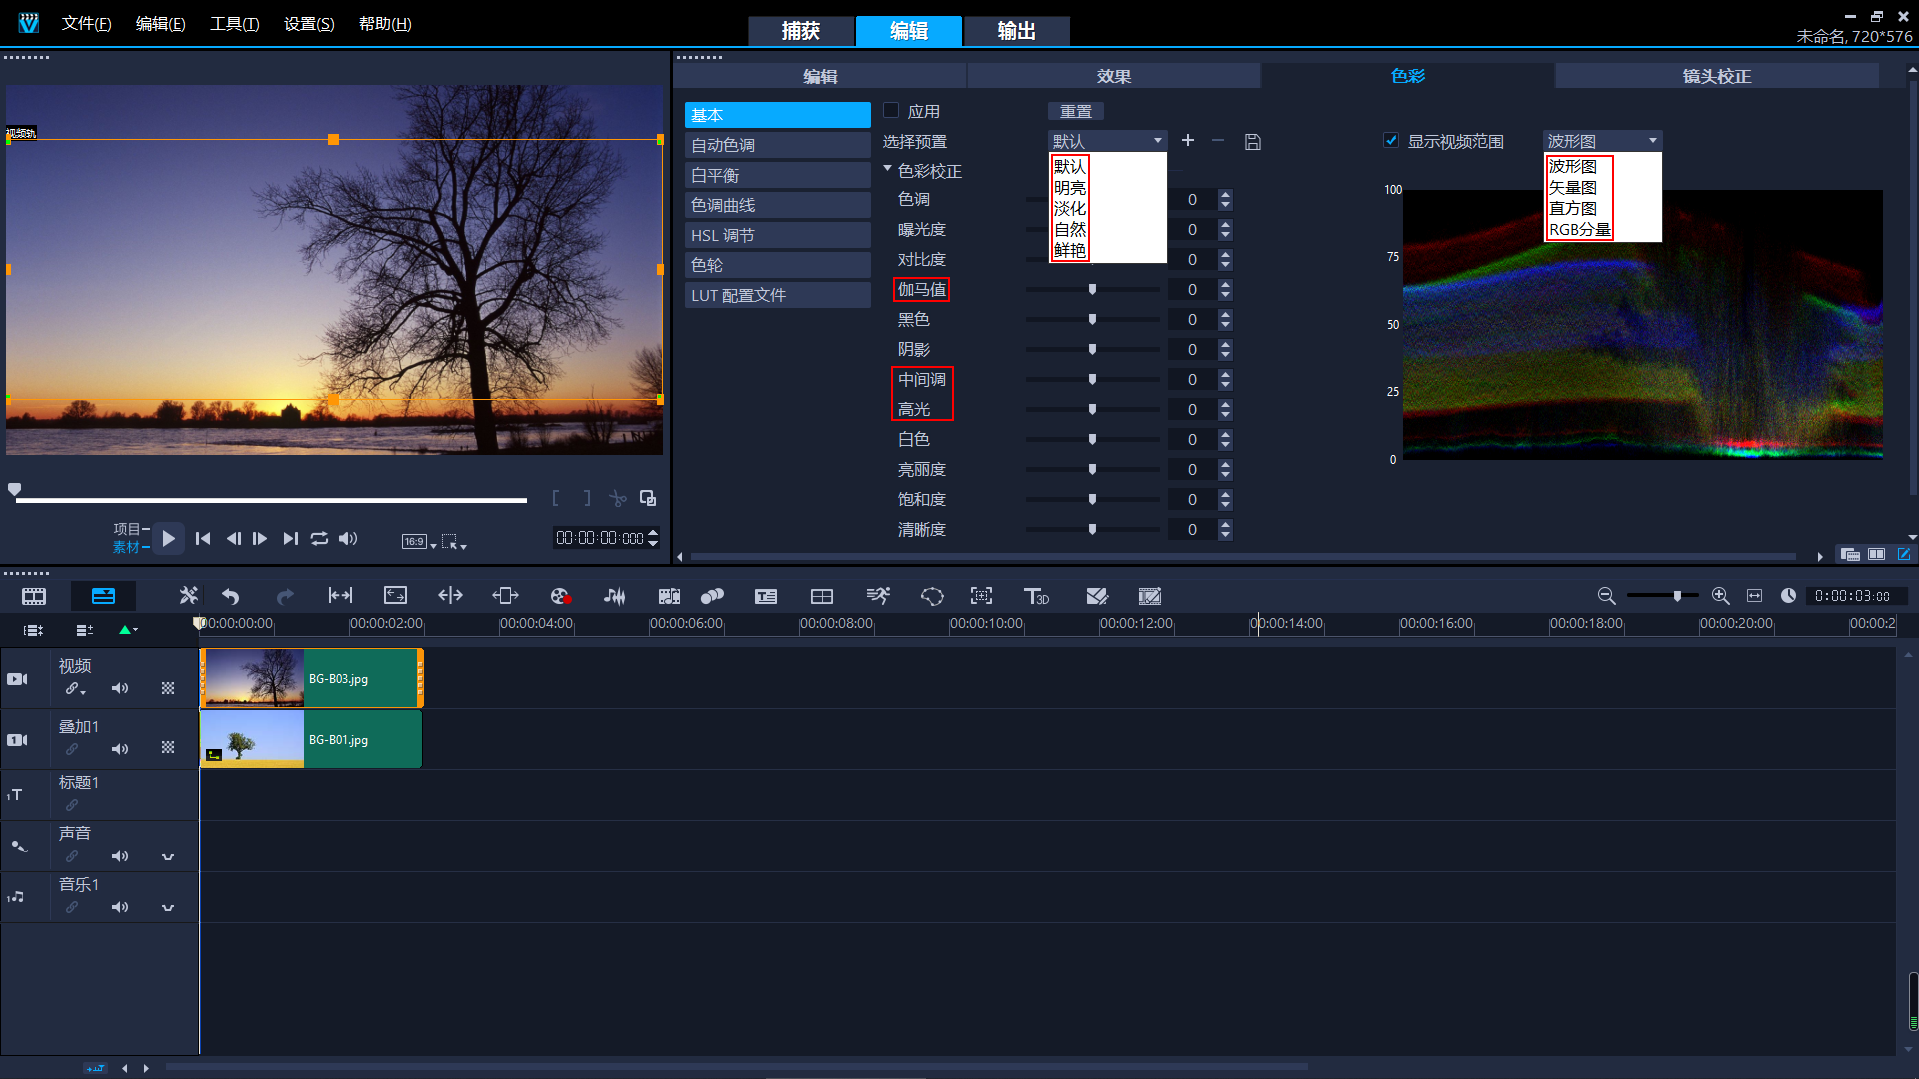Image resolution: width=1919 pixels, height=1079 pixels.
Task: Expand the 音乐1 track options
Action: coord(168,908)
